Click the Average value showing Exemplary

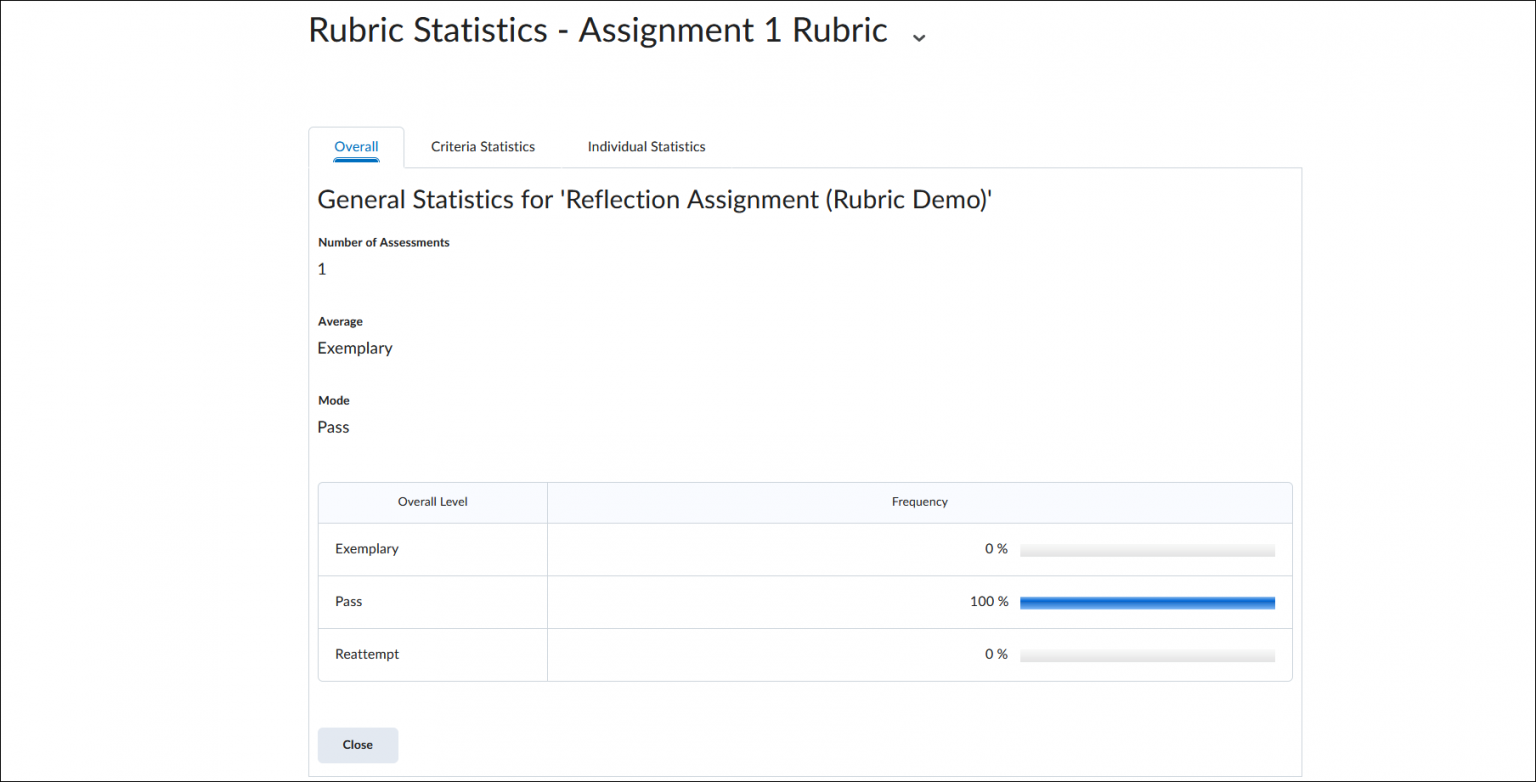355,347
